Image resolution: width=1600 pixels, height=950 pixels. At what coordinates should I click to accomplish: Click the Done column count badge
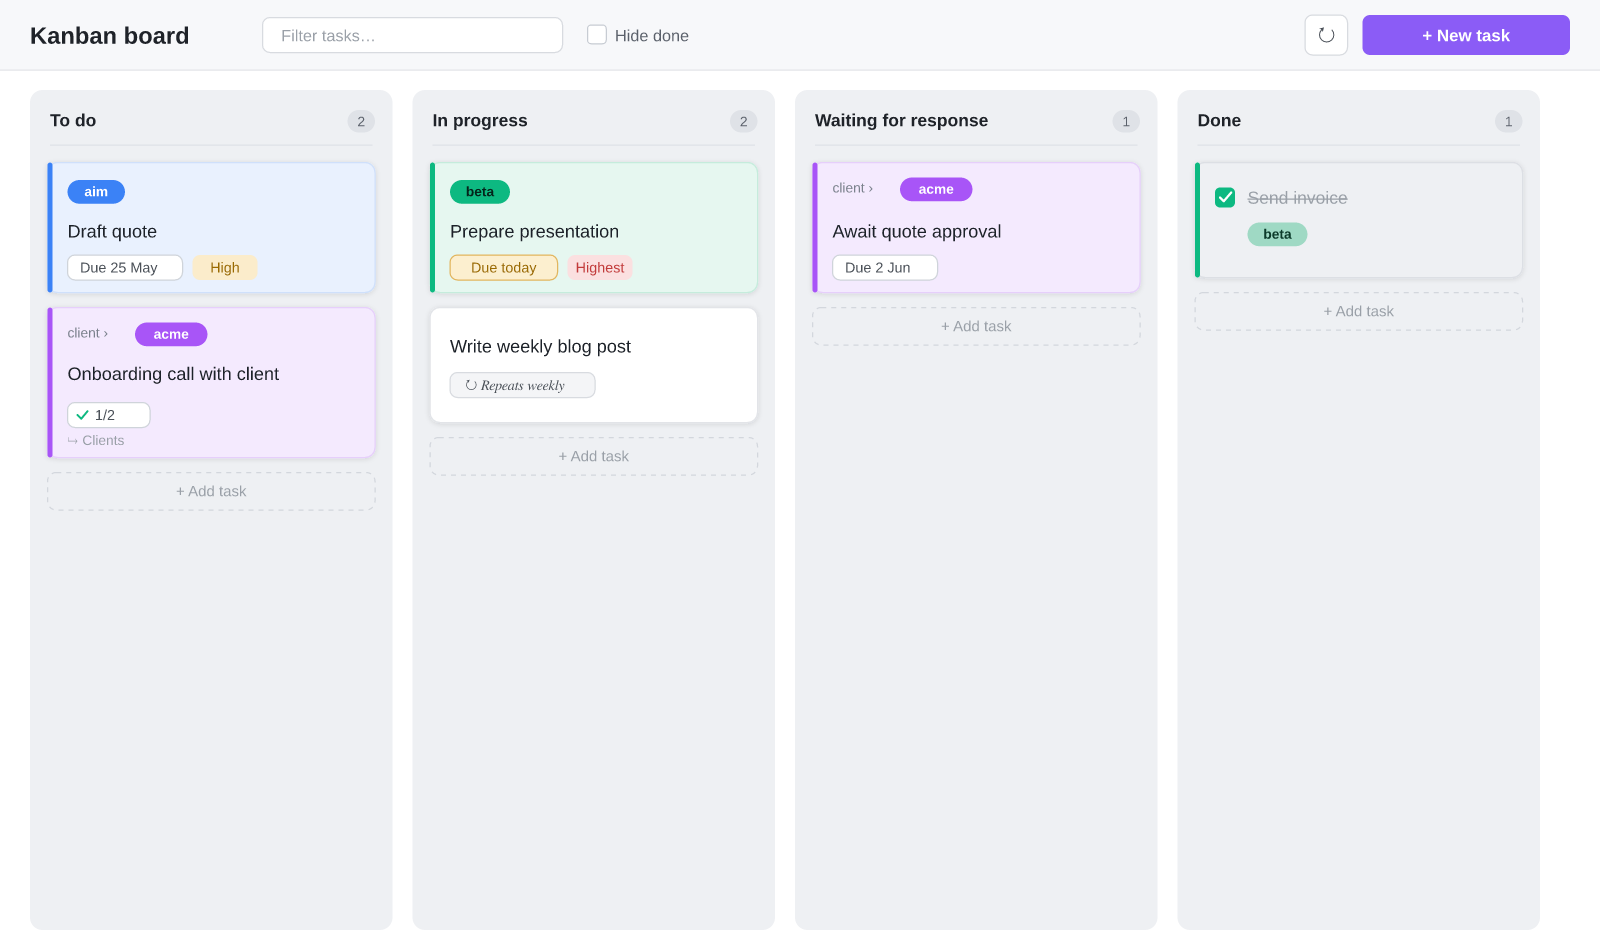tap(1508, 121)
